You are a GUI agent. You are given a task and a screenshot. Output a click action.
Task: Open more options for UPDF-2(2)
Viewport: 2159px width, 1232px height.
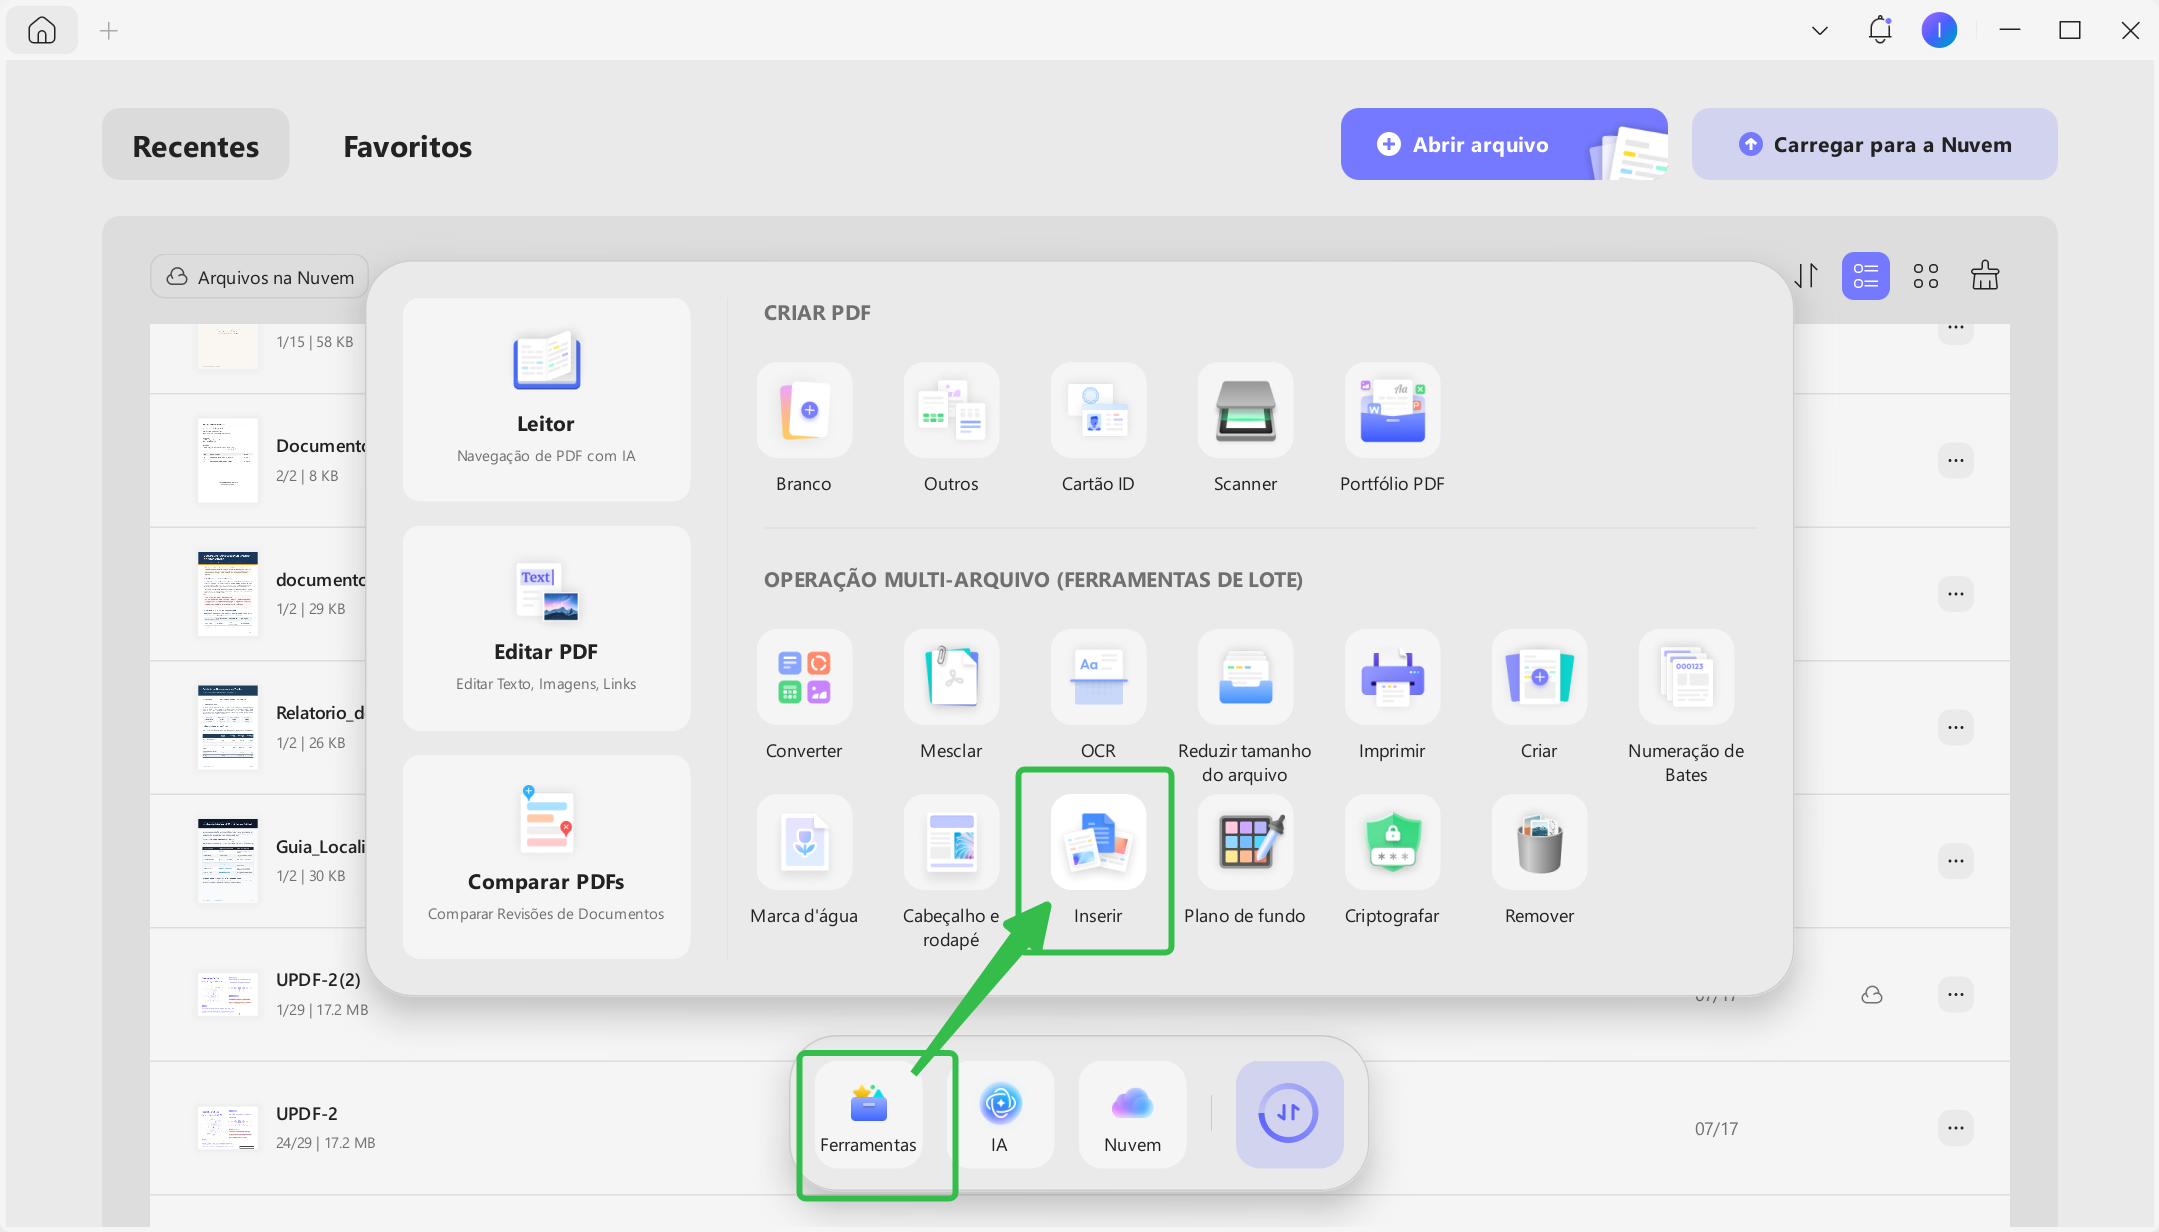(1956, 994)
